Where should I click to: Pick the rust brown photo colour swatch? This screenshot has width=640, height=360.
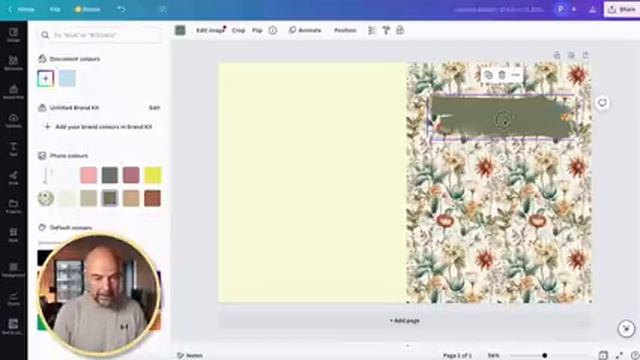(x=153, y=198)
